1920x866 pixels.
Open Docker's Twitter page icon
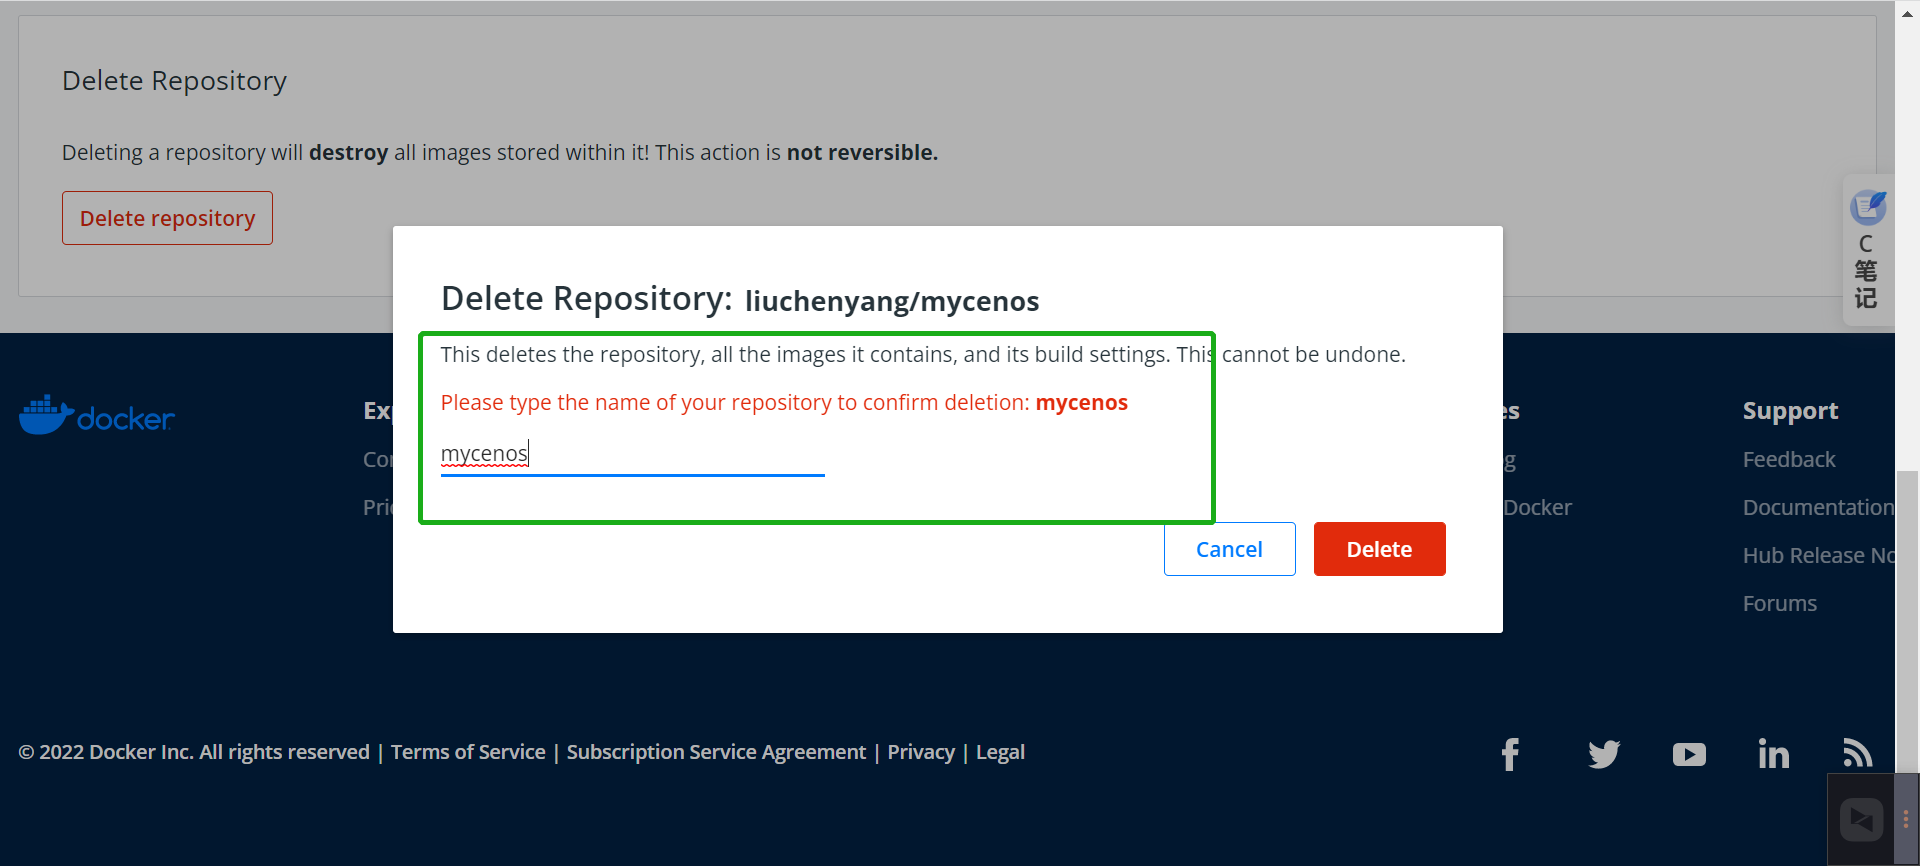pos(1604,754)
